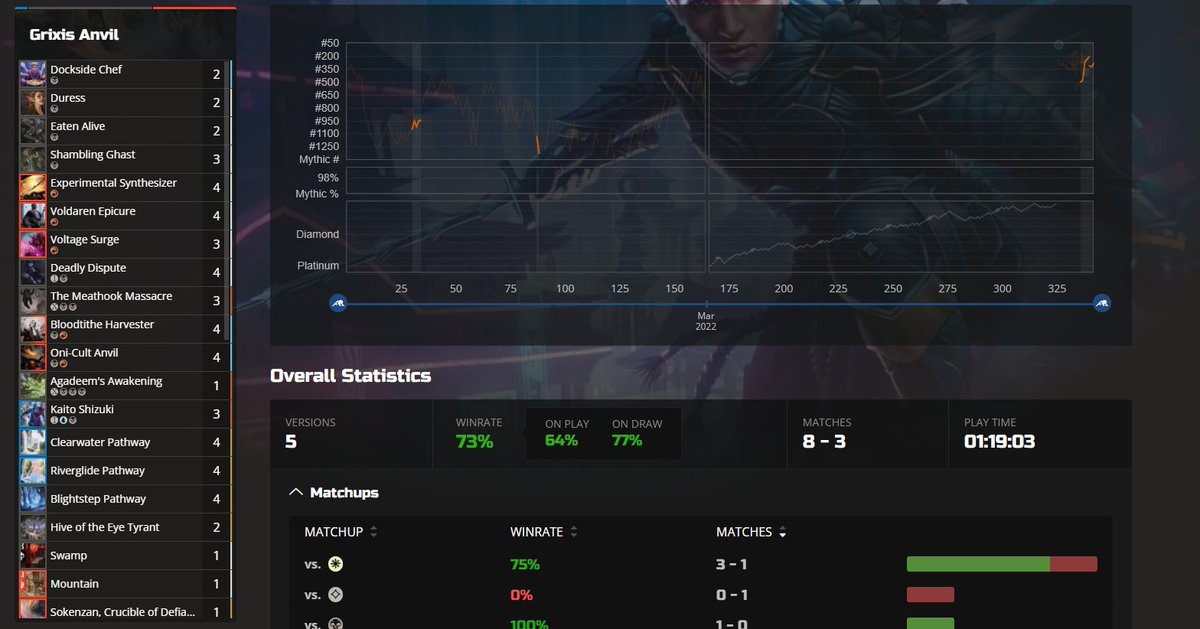
Task: Select Experimental Synthesizer in deck list
Action: click(125, 188)
